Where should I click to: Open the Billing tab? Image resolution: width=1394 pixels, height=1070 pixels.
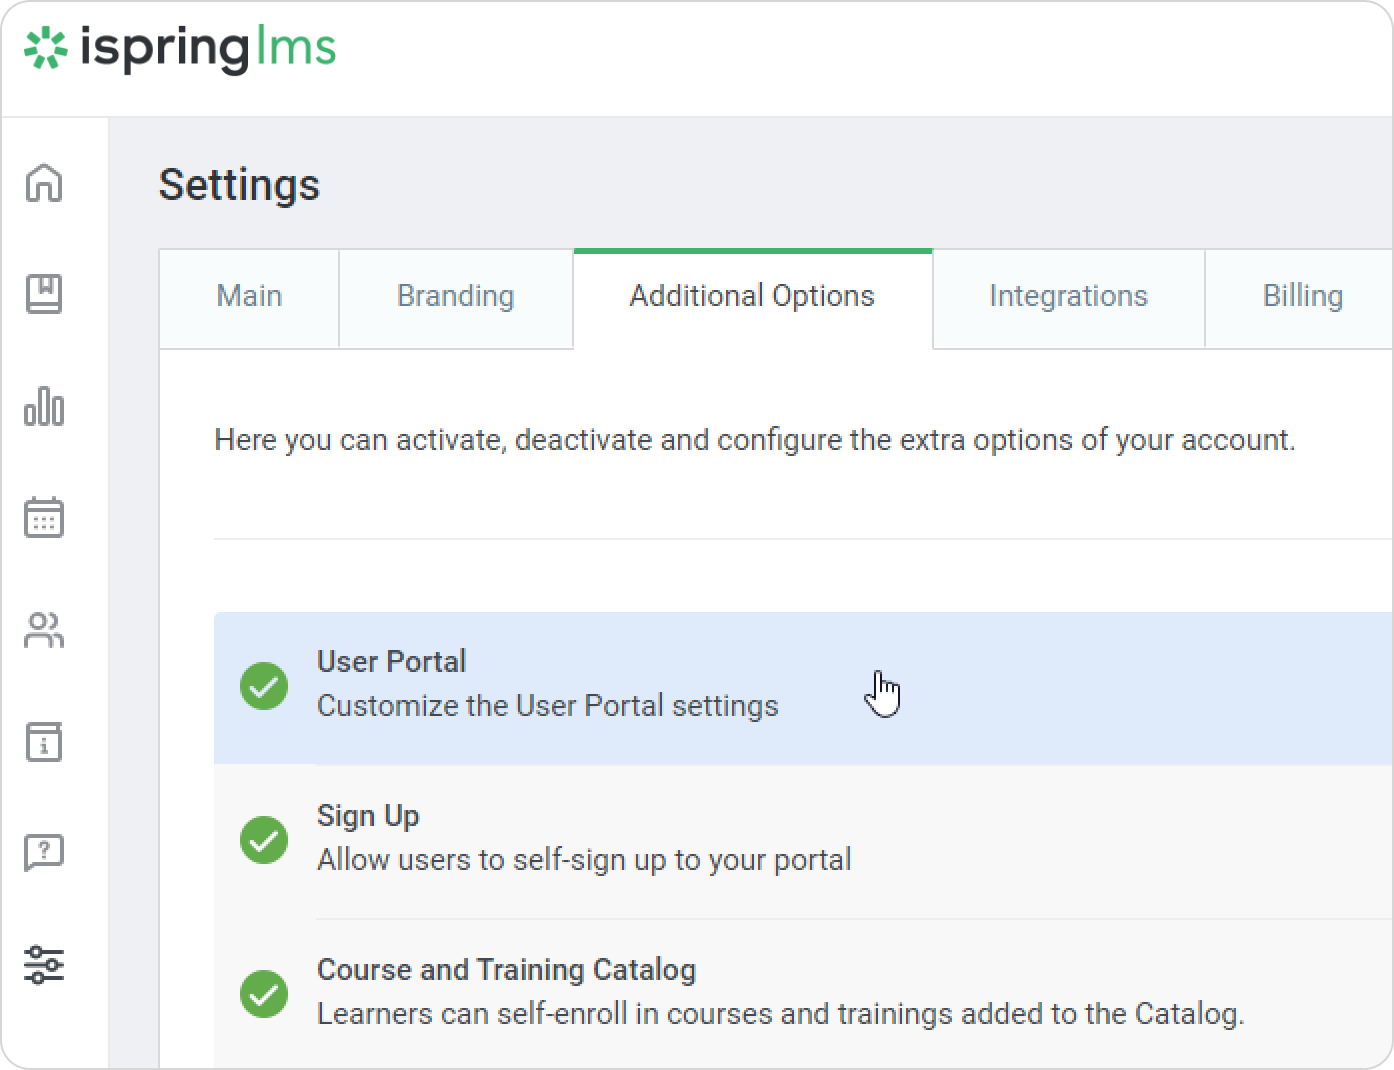(1302, 297)
